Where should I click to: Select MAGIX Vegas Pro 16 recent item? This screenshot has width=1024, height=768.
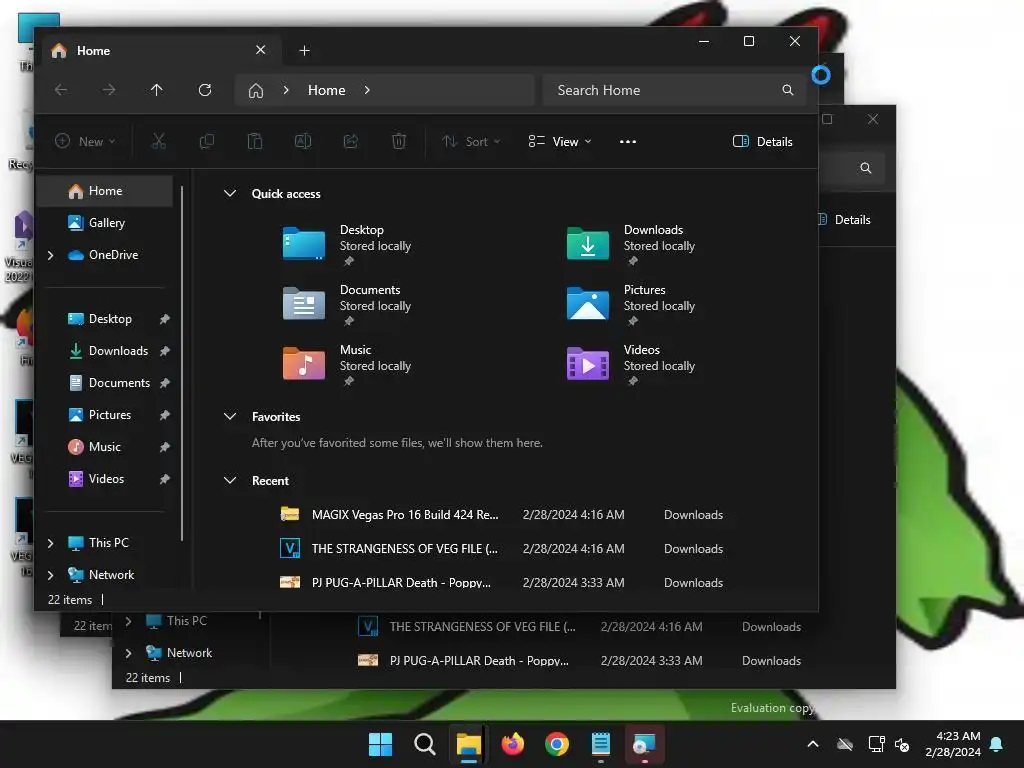tap(503, 515)
